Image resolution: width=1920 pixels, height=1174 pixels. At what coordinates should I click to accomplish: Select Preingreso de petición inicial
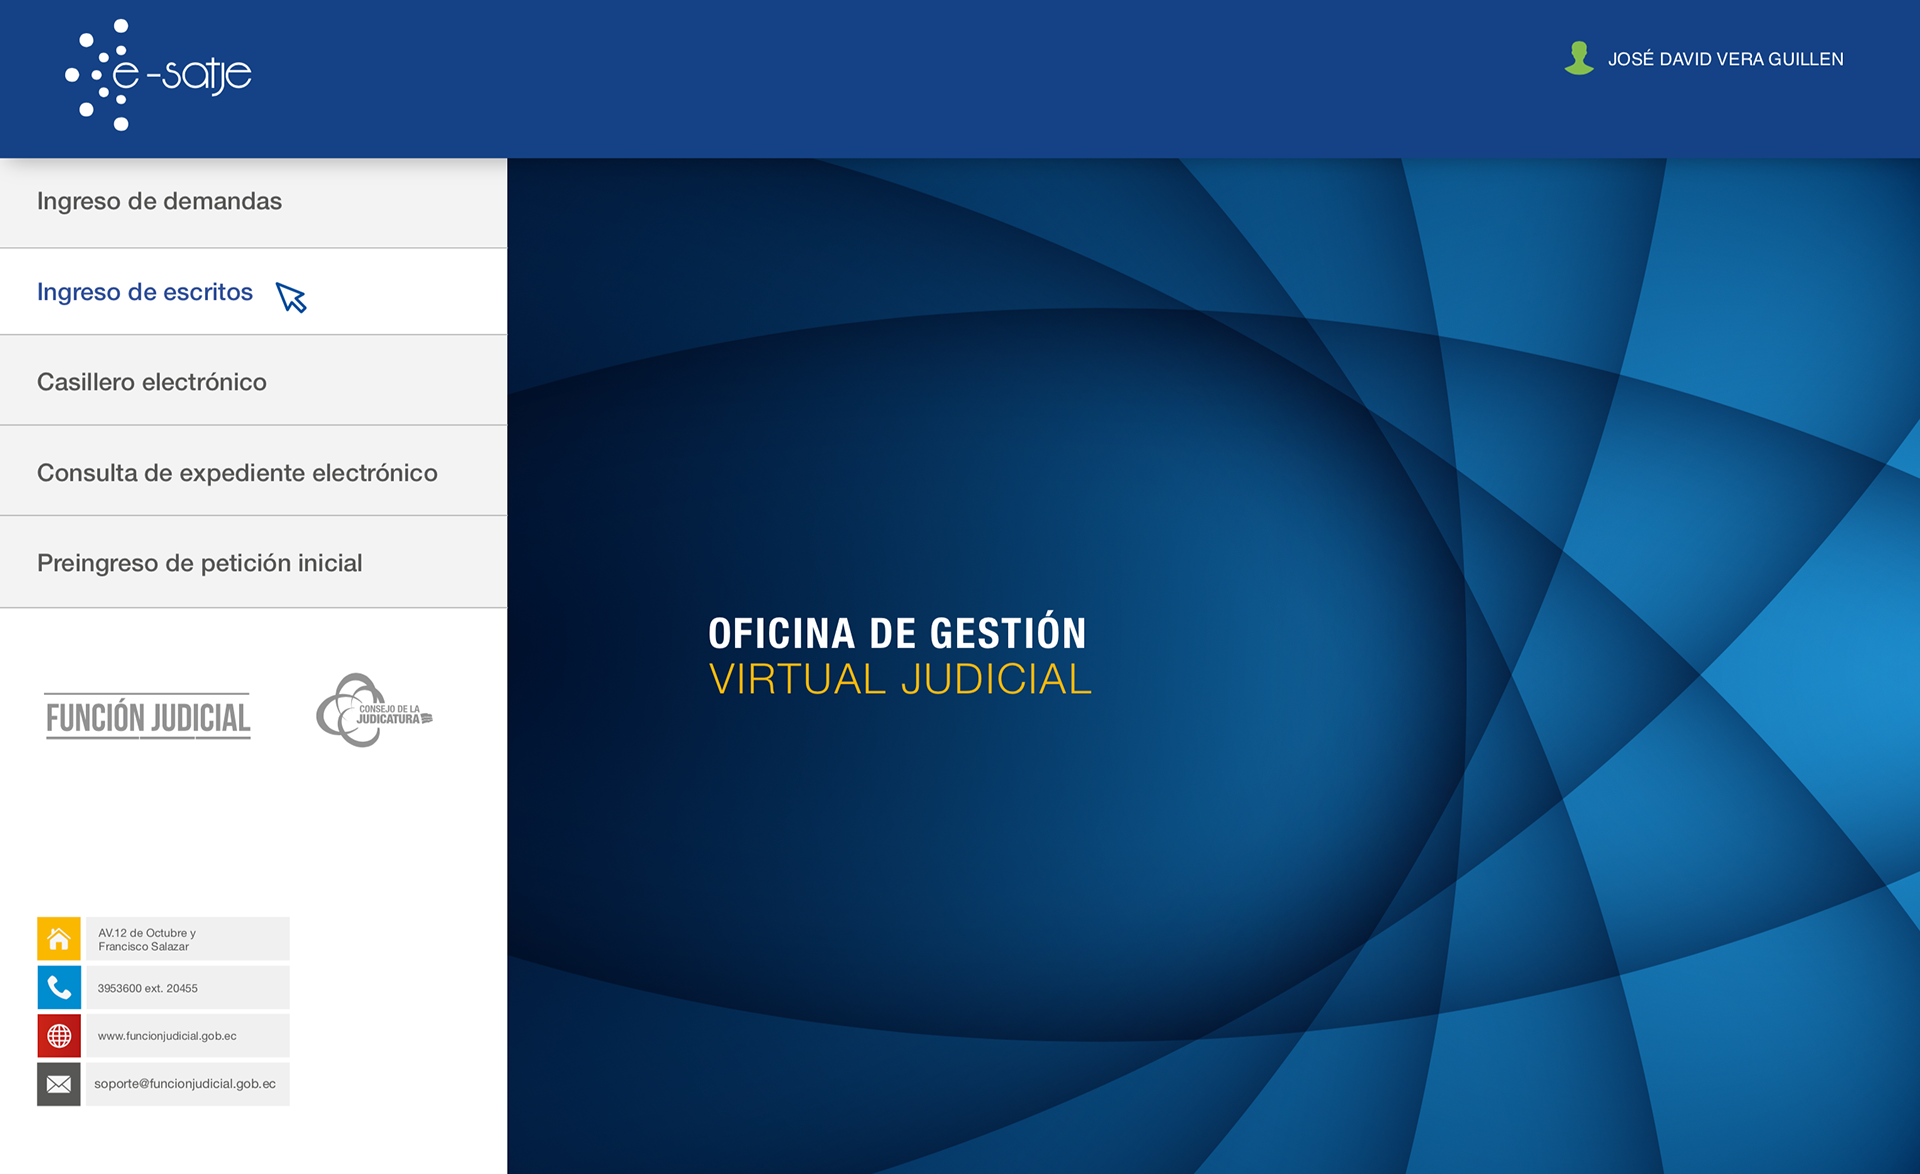(200, 563)
